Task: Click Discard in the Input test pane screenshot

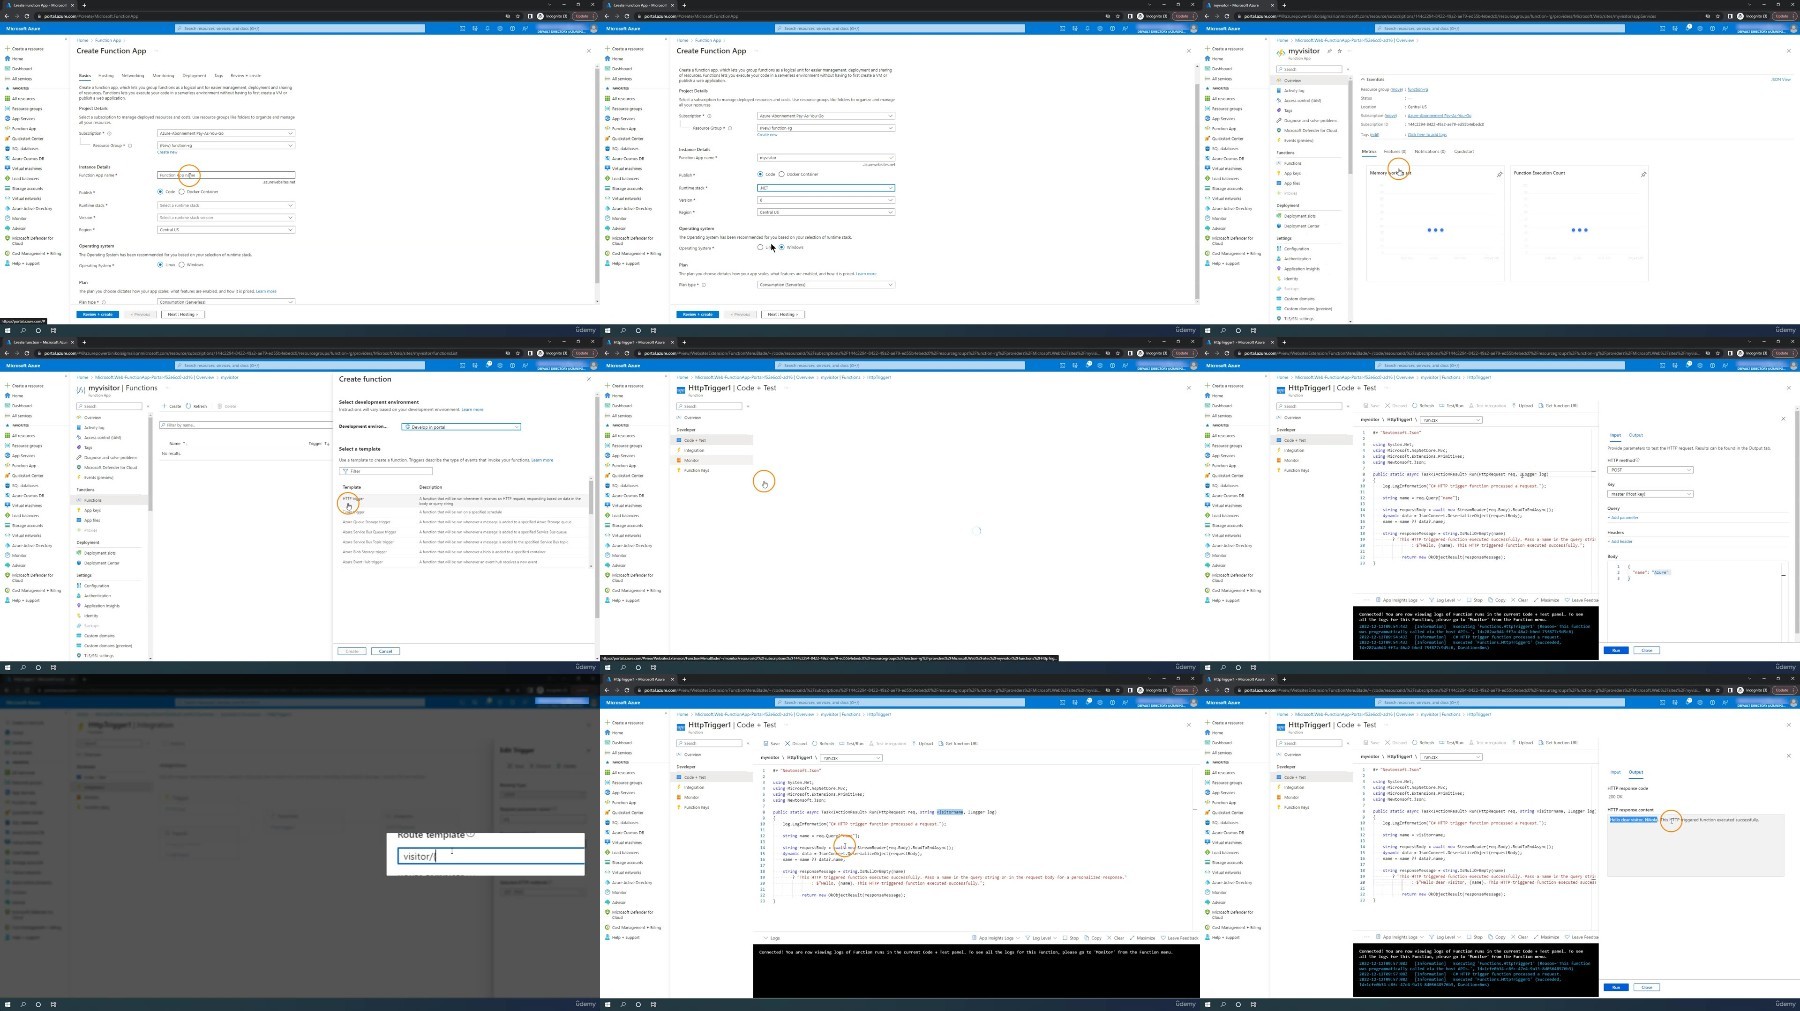Action: point(1396,406)
